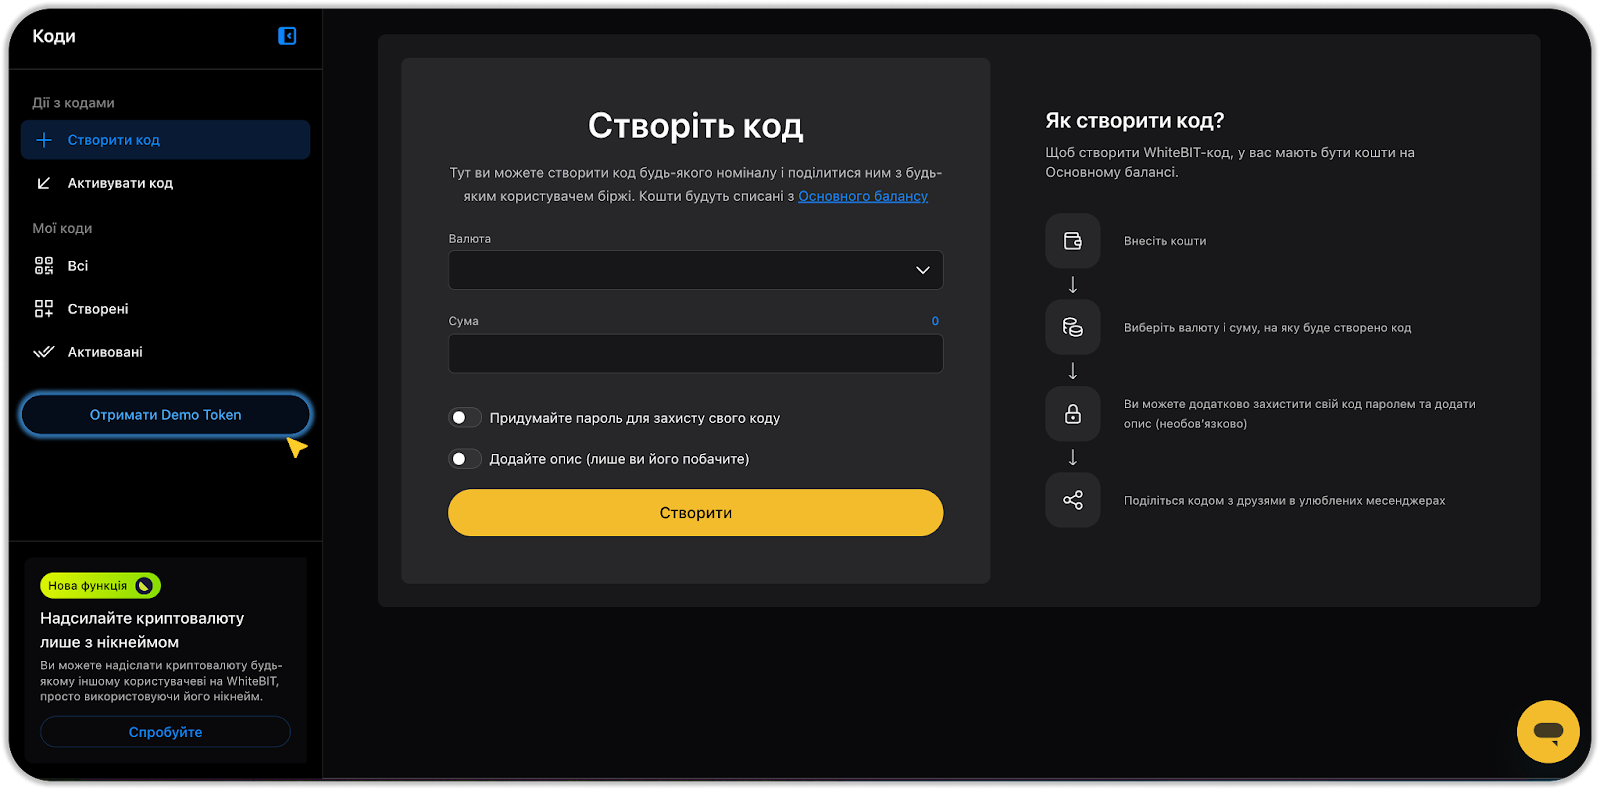This screenshot has height=790, width=1600.
Task: Open the yellow support chat bubble
Action: 1547,731
